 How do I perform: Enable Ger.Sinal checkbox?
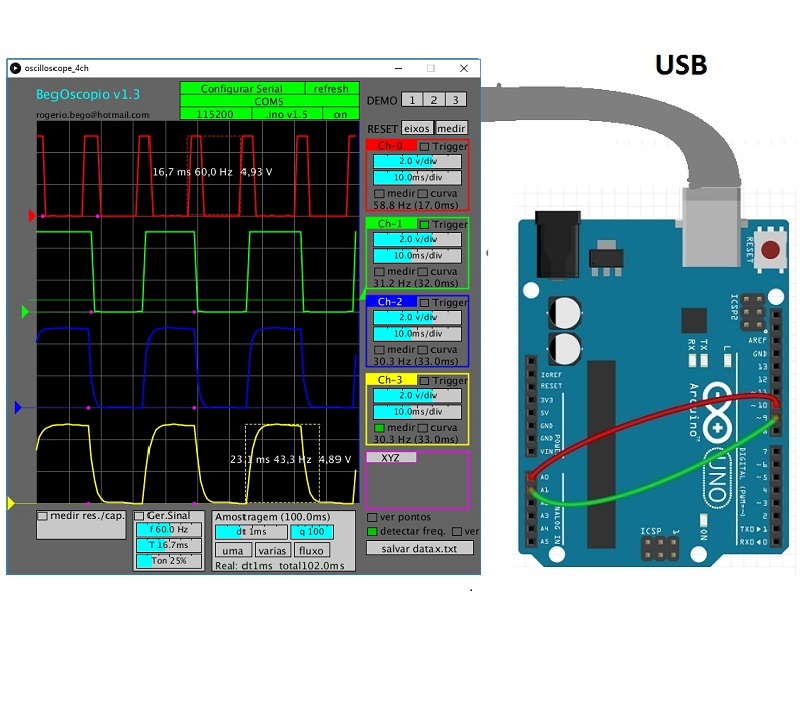(x=139, y=516)
